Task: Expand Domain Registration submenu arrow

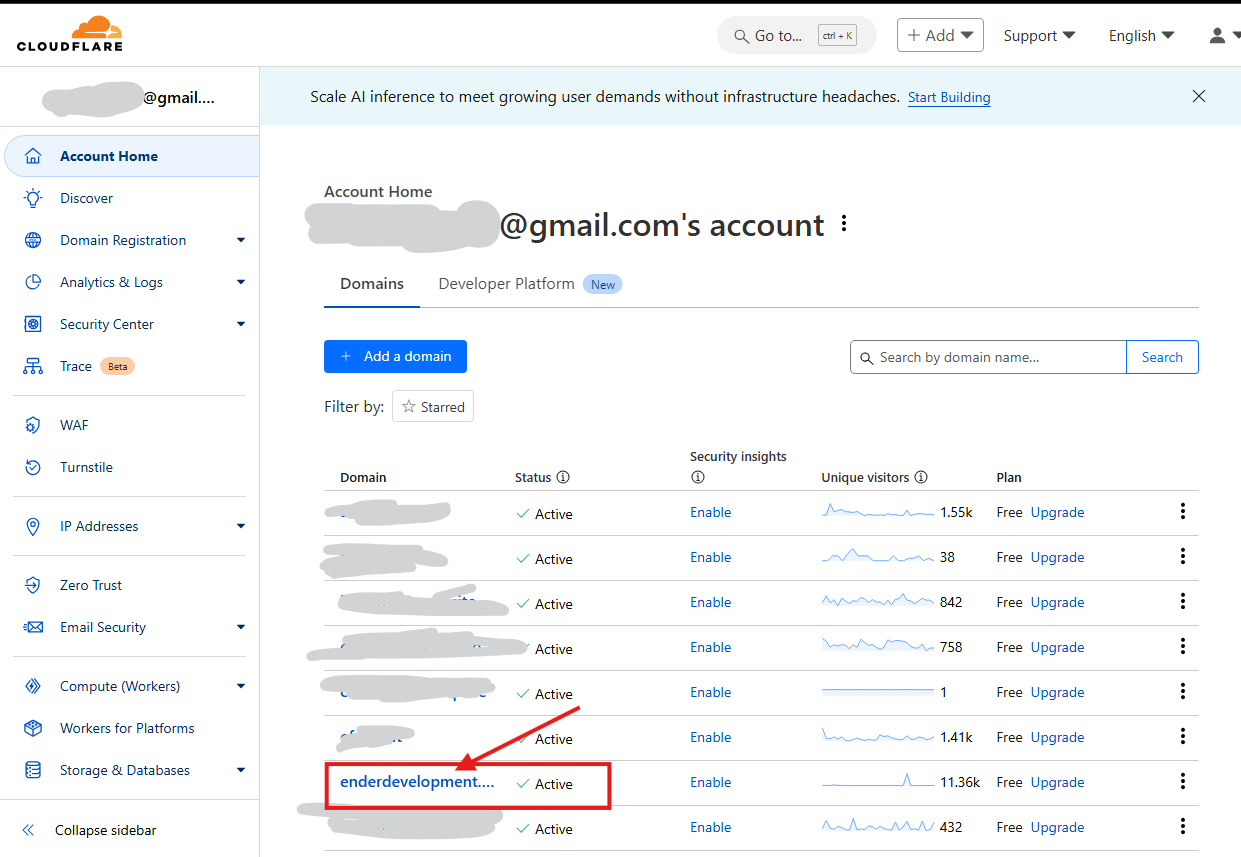Action: (241, 240)
